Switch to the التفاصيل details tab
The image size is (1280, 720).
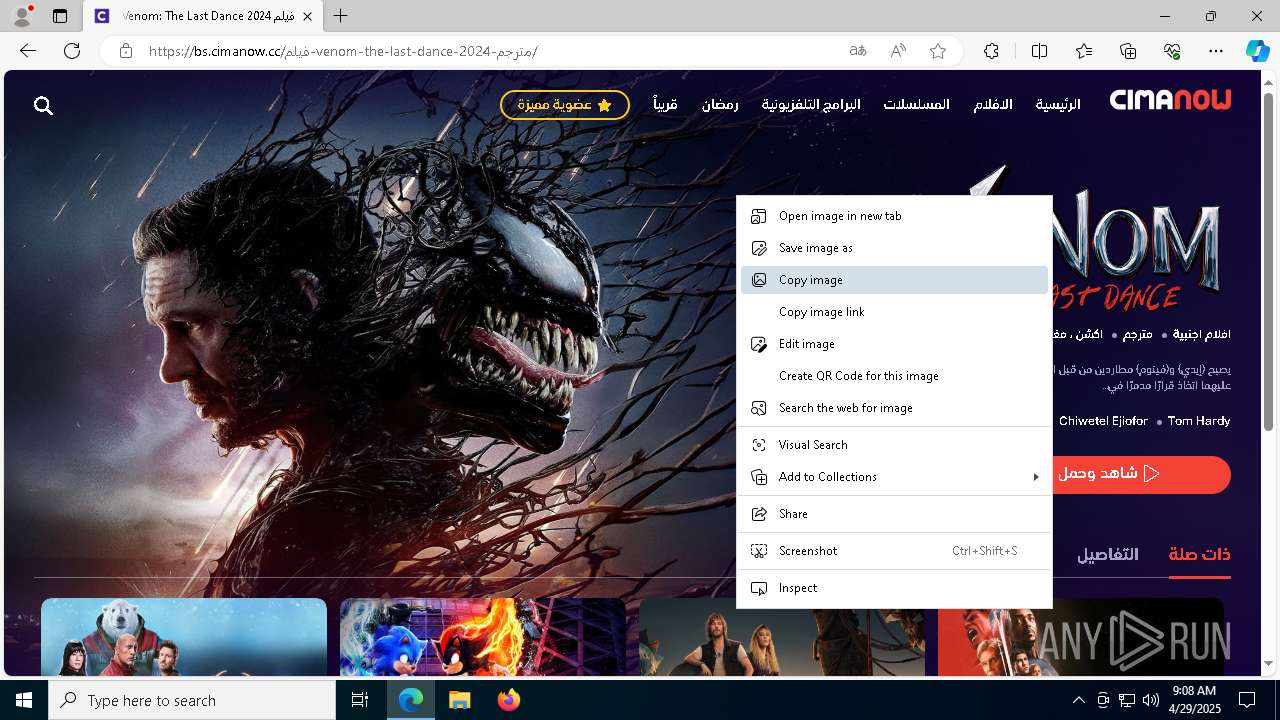pos(1107,555)
